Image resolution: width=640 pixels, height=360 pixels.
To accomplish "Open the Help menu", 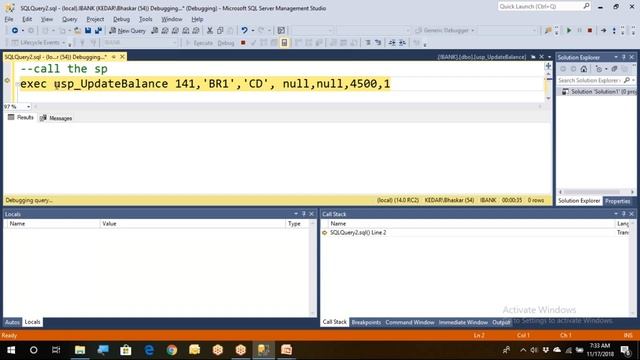I will [x=197, y=19].
